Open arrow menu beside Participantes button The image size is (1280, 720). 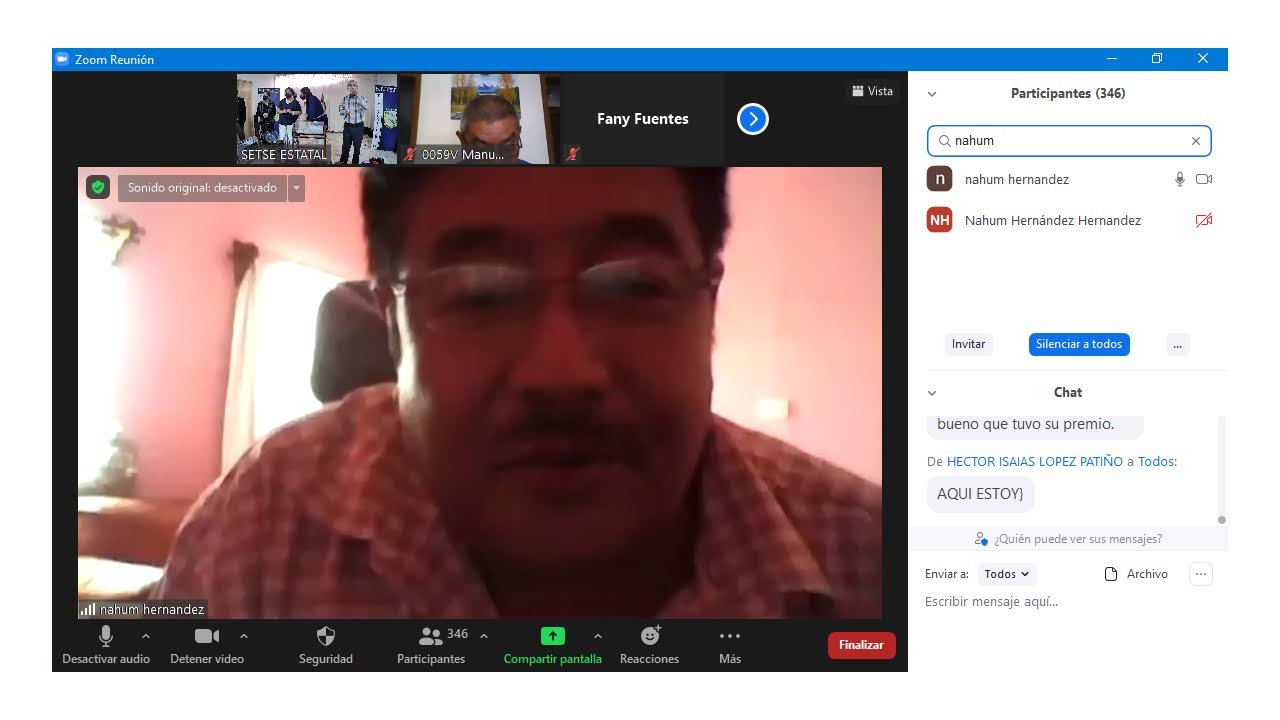click(484, 636)
